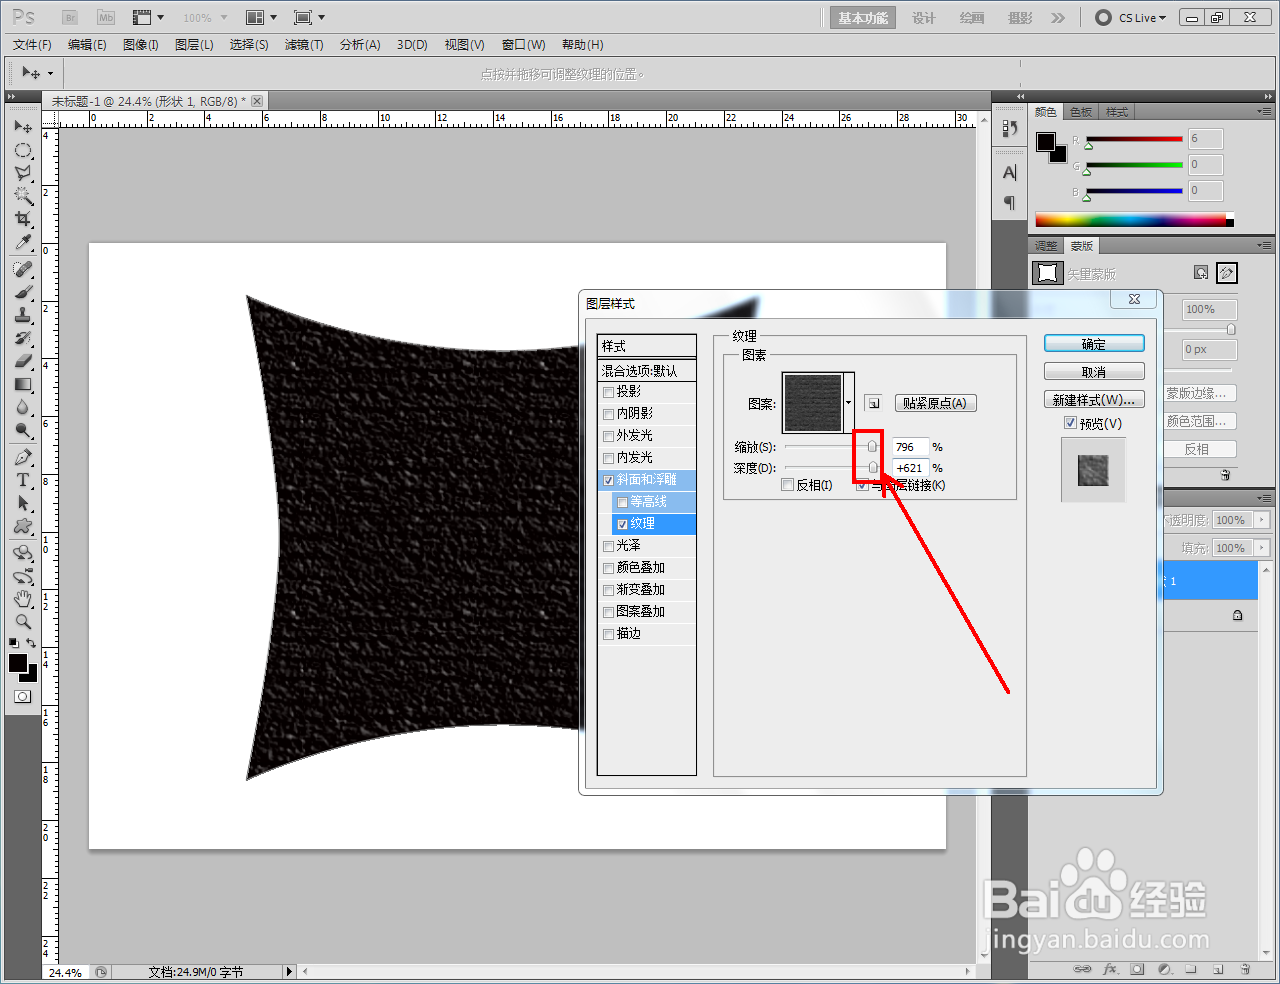
Task: Enable the 光泽 checkbox
Action: click(x=608, y=546)
